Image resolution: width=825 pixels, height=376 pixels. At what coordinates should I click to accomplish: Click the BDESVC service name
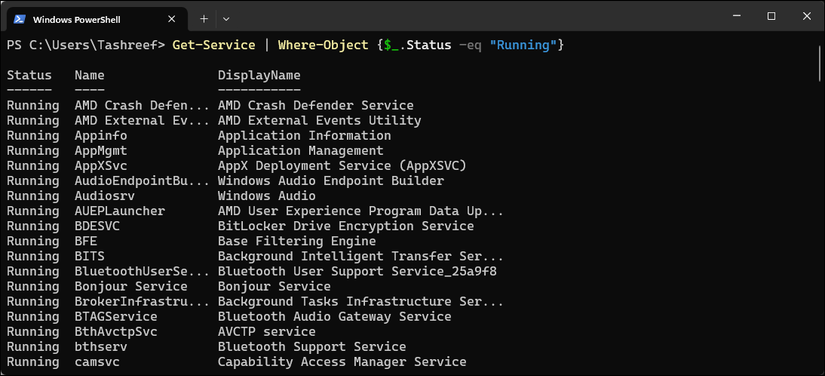coord(97,226)
